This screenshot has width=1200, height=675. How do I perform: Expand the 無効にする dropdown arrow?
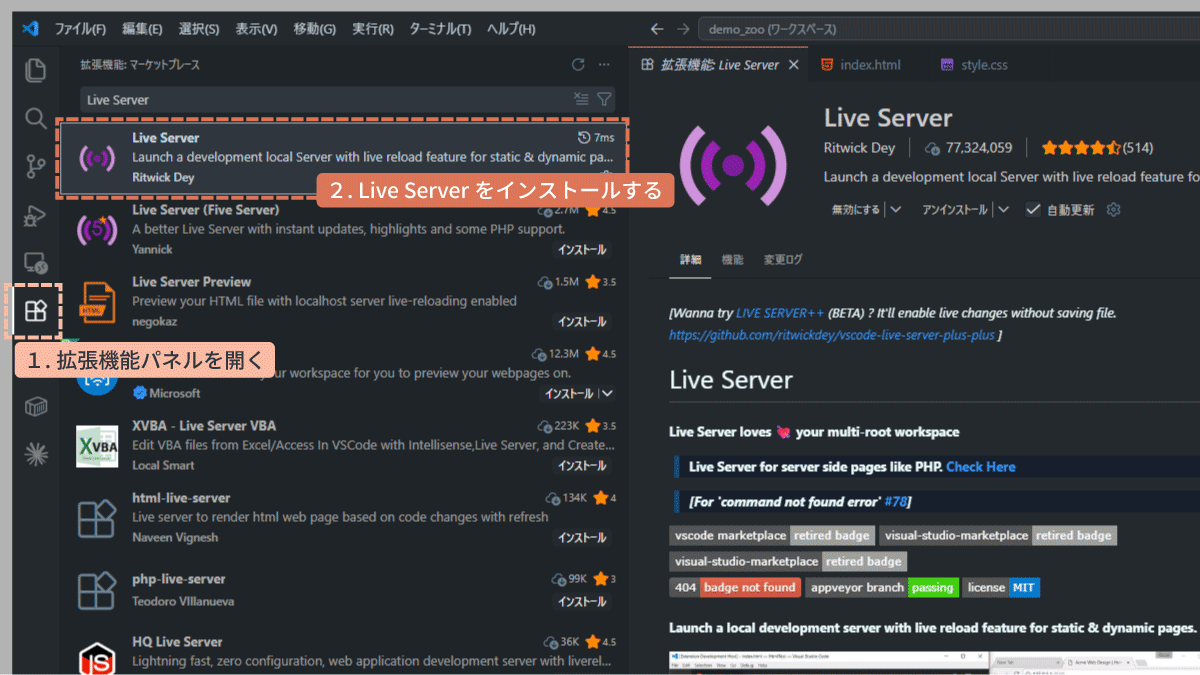coord(895,209)
